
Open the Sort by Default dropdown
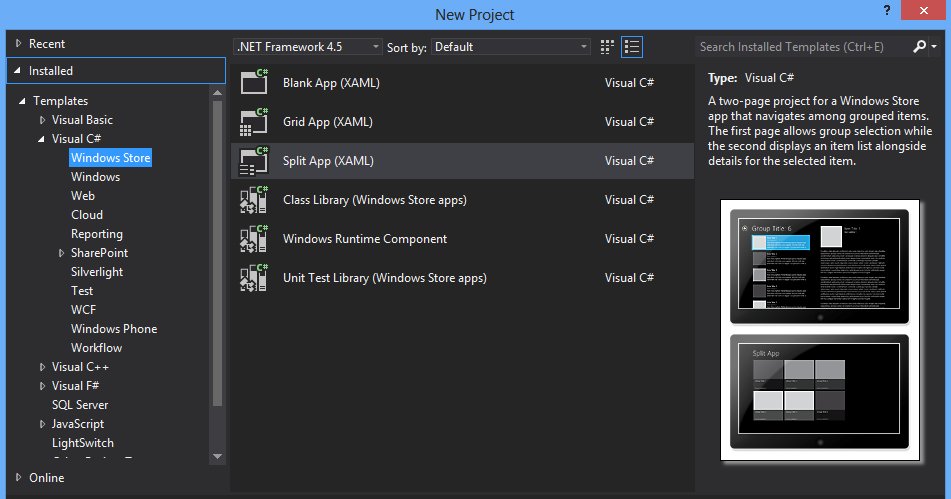pyautogui.click(x=511, y=47)
